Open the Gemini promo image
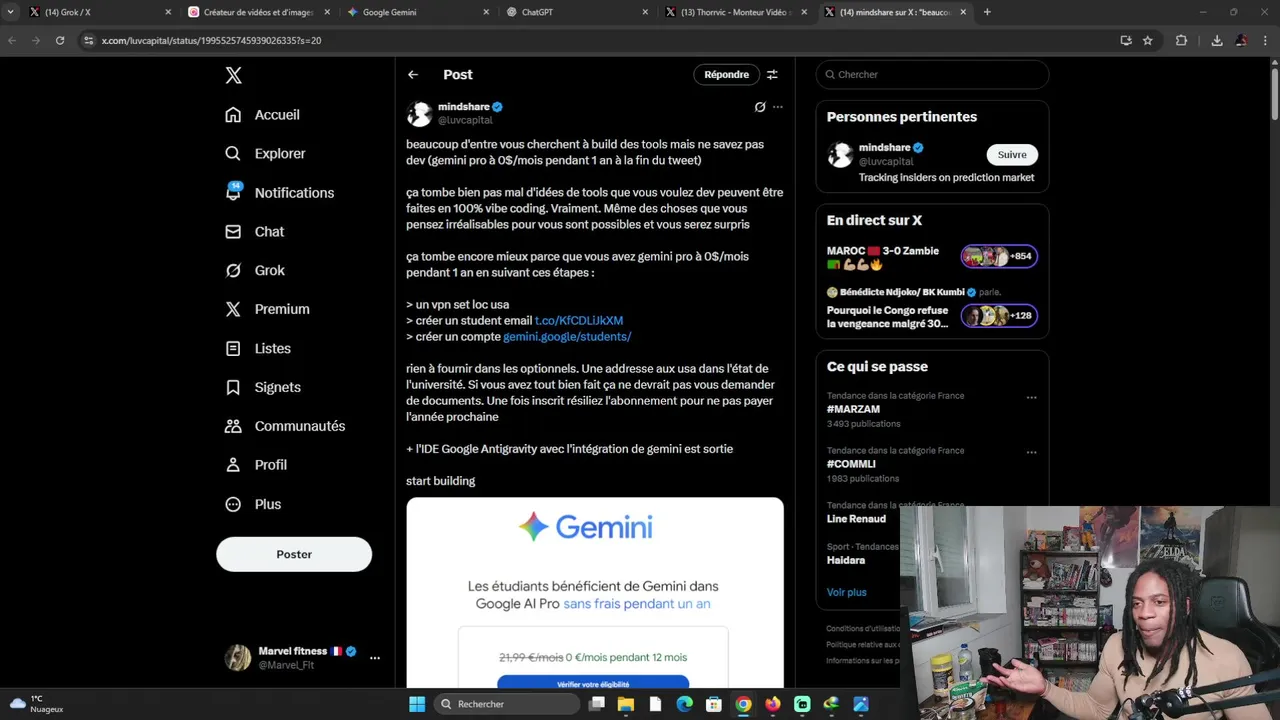Screen dimensions: 1280x720 coord(595,592)
